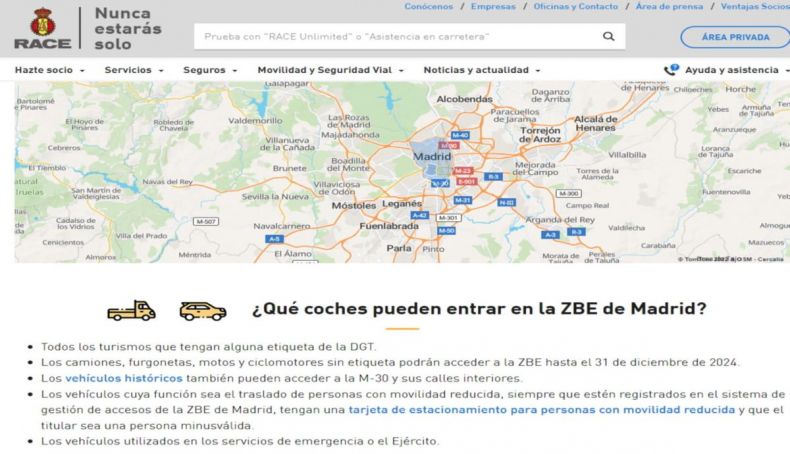Open Noticias y actualidad dropdown

[x=482, y=70]
